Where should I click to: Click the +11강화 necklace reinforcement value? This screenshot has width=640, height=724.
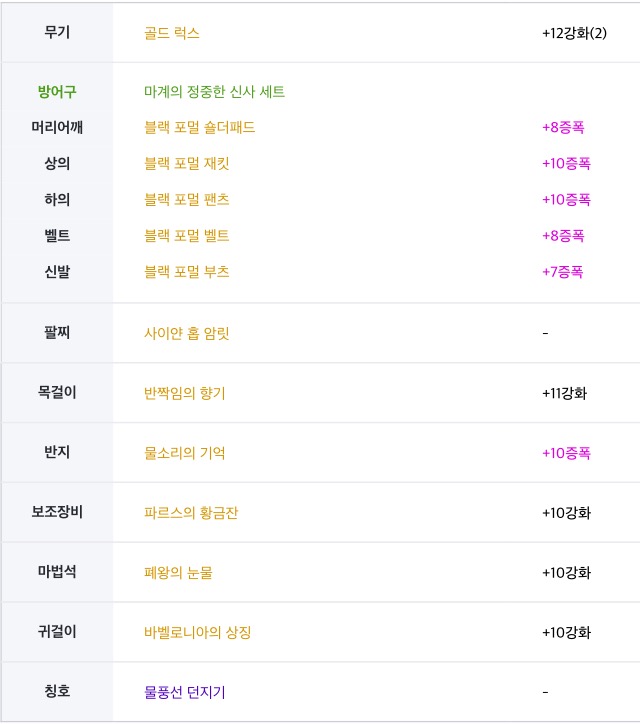point(564,393)
